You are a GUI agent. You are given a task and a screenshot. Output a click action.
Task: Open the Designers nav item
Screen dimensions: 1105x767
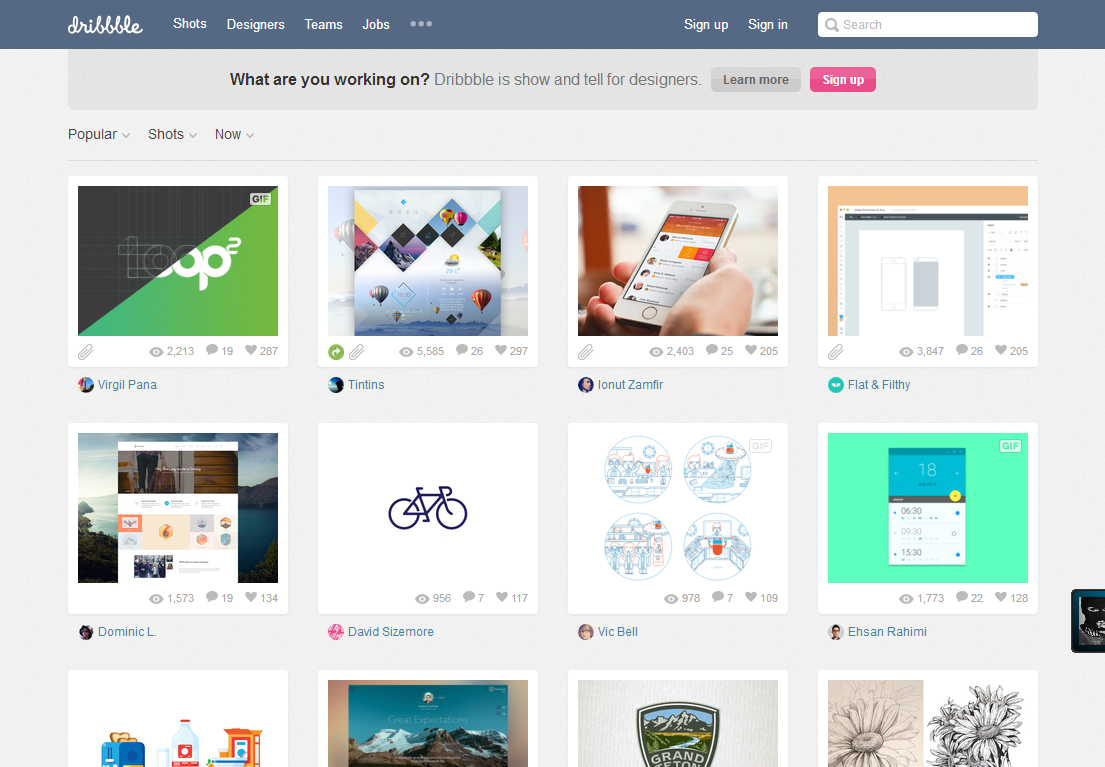point(255,25)
